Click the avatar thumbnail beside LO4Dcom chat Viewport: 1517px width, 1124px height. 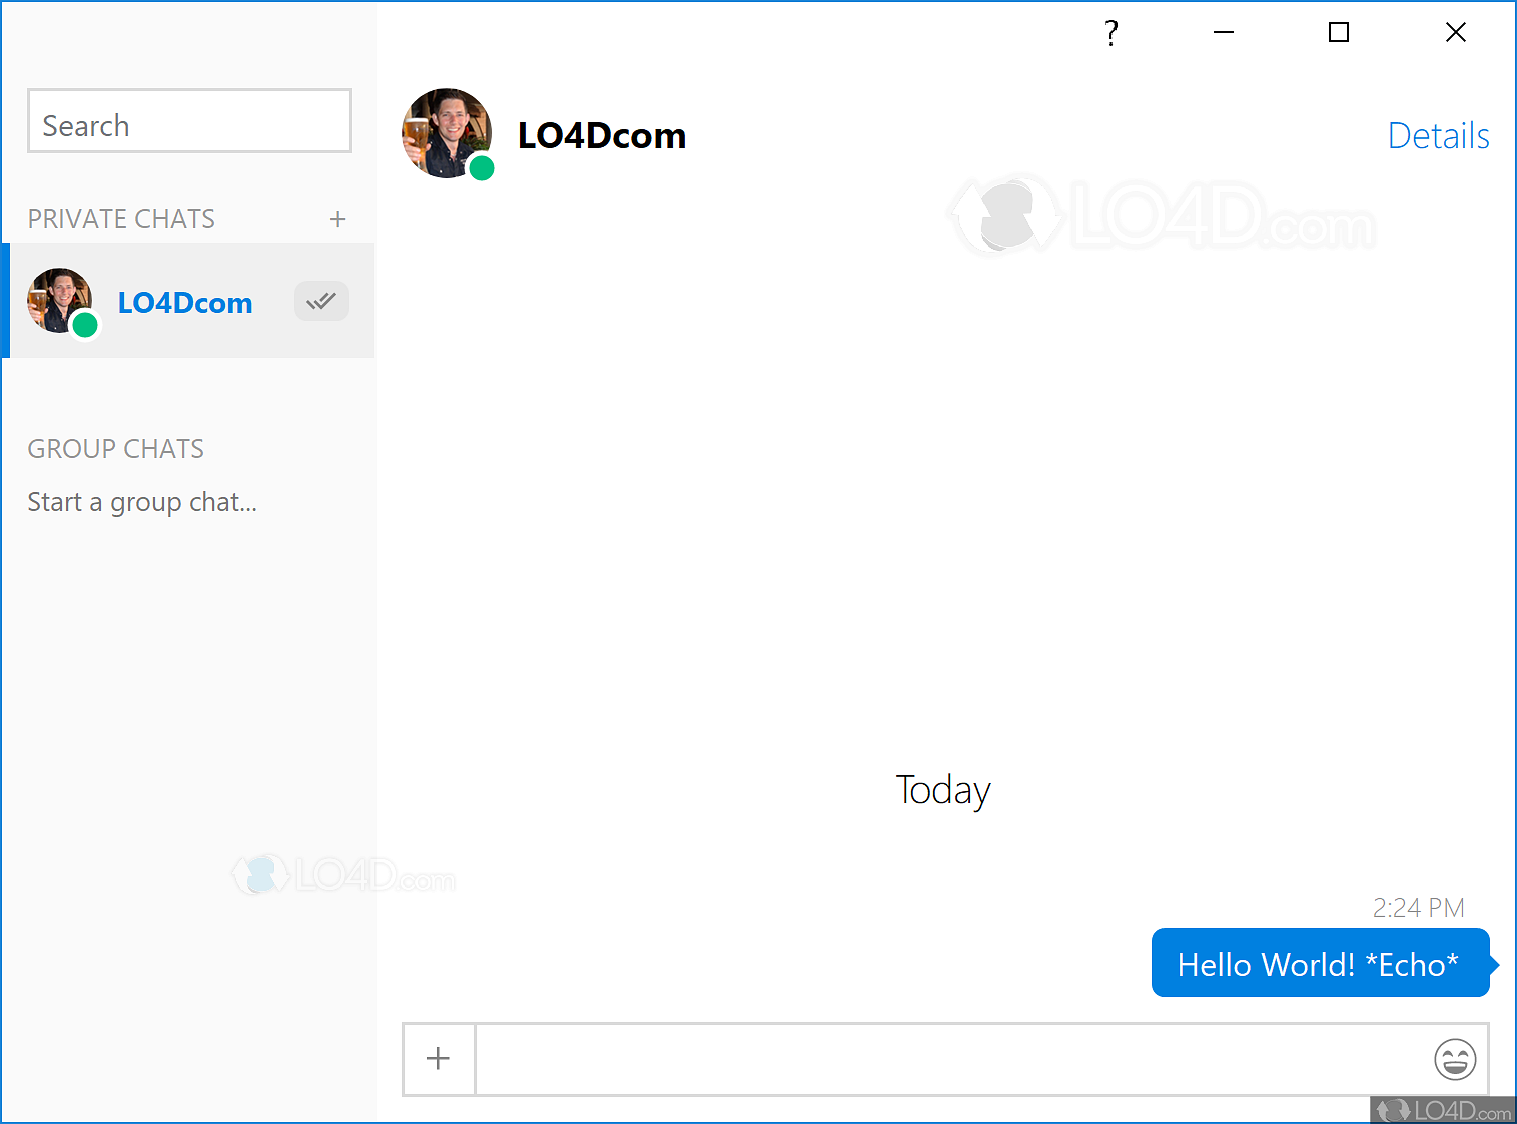click(x=59, y=300)
